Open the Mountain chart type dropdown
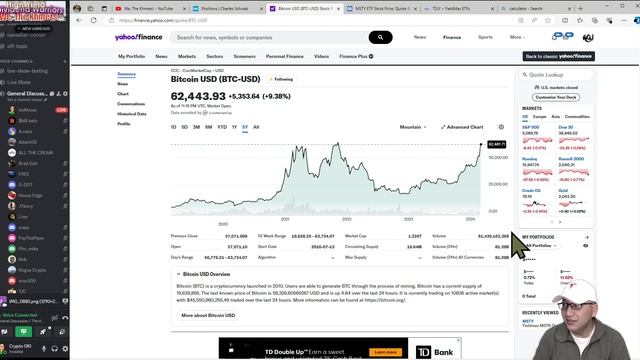Image resolution: width=640 pixels, height=360 pixels. click(413, 127)
